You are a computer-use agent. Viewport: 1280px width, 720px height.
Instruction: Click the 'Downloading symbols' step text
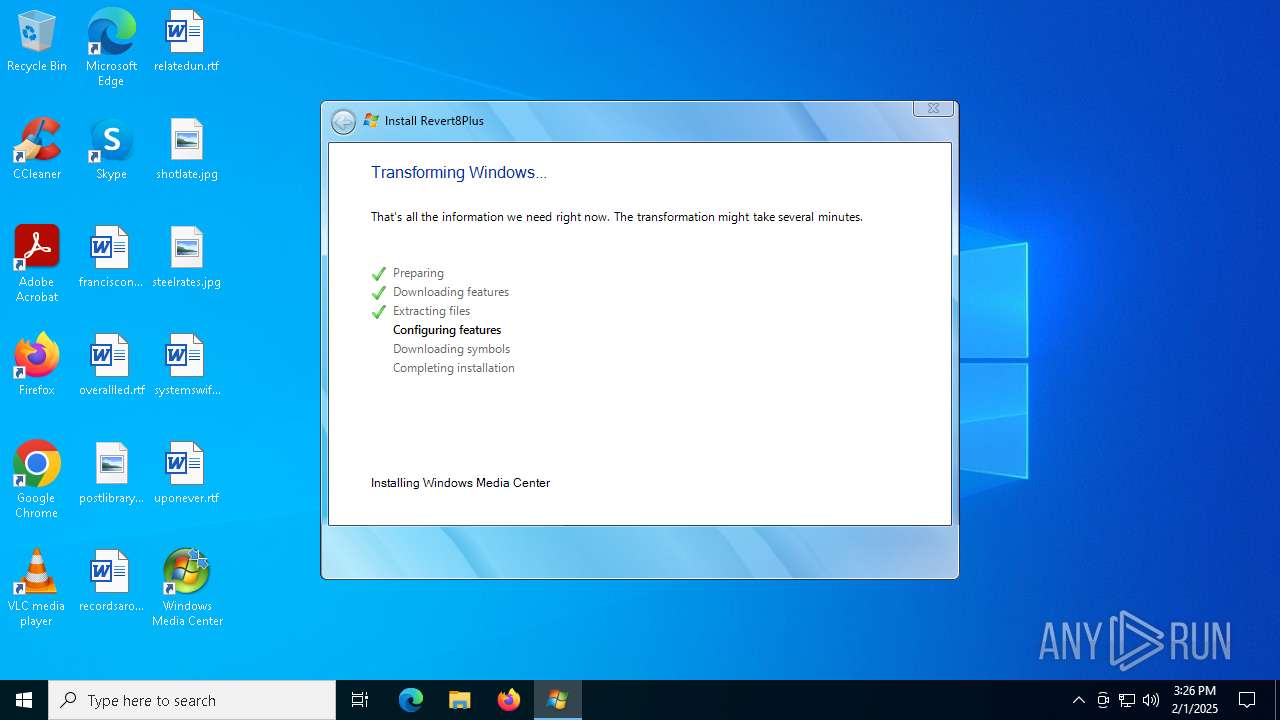pos(451,349)
